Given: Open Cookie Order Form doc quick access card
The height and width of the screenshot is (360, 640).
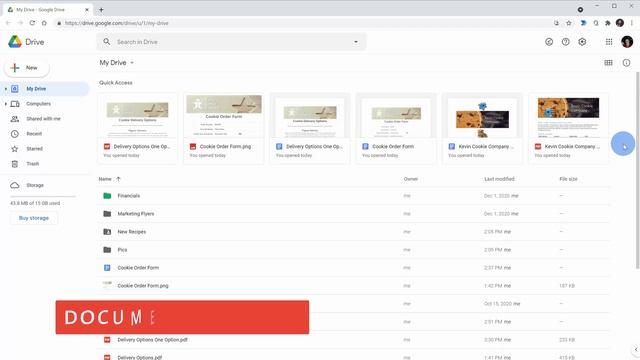Looking at the screenshot, I should point(396,129).
